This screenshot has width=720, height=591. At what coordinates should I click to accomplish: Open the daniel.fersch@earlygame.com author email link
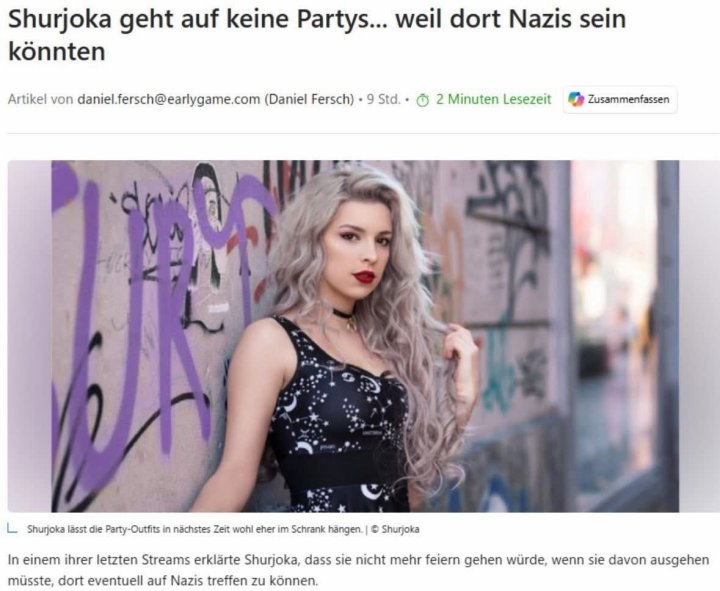click(x=169, y=99)
